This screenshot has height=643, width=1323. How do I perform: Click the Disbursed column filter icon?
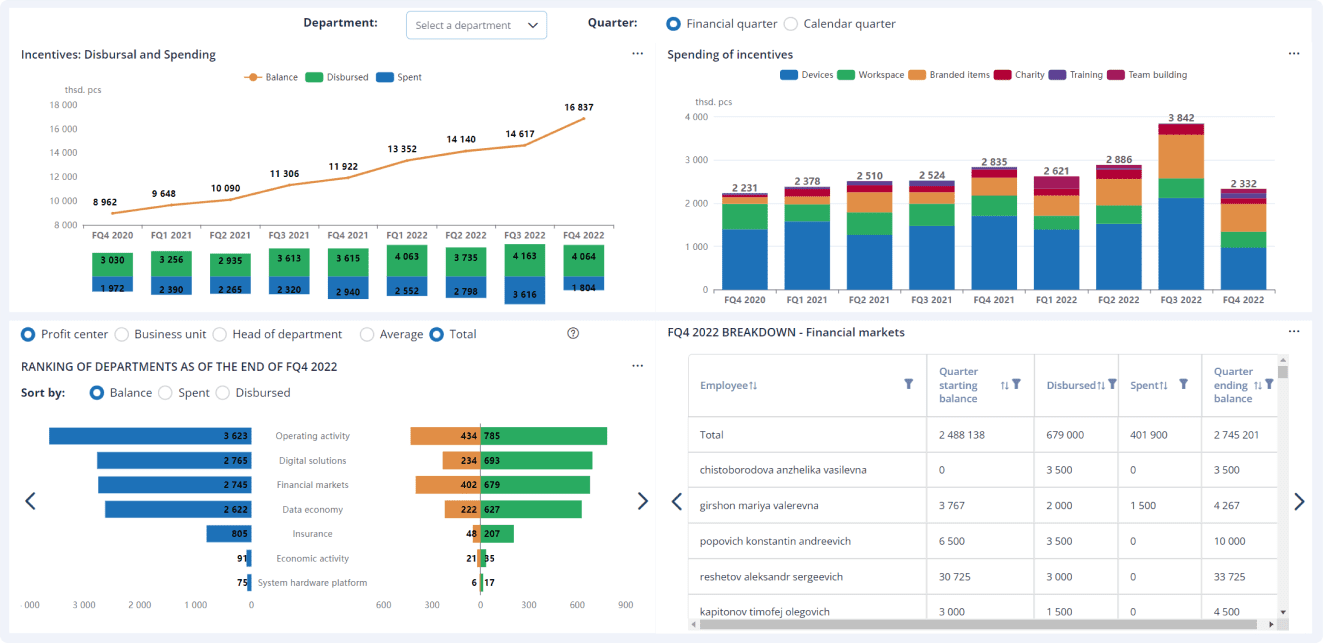(1111, 385)
